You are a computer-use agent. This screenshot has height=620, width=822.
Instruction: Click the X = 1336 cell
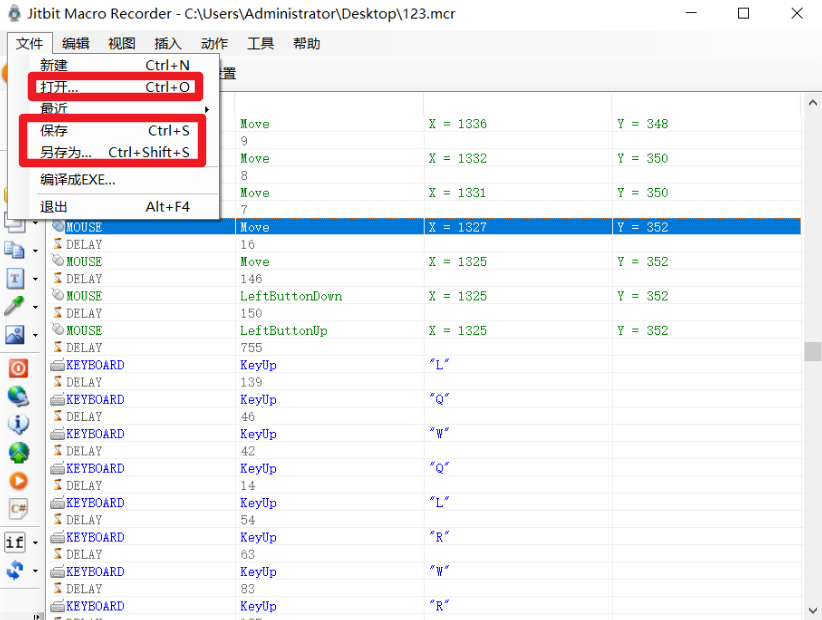[x=517, y=124]
